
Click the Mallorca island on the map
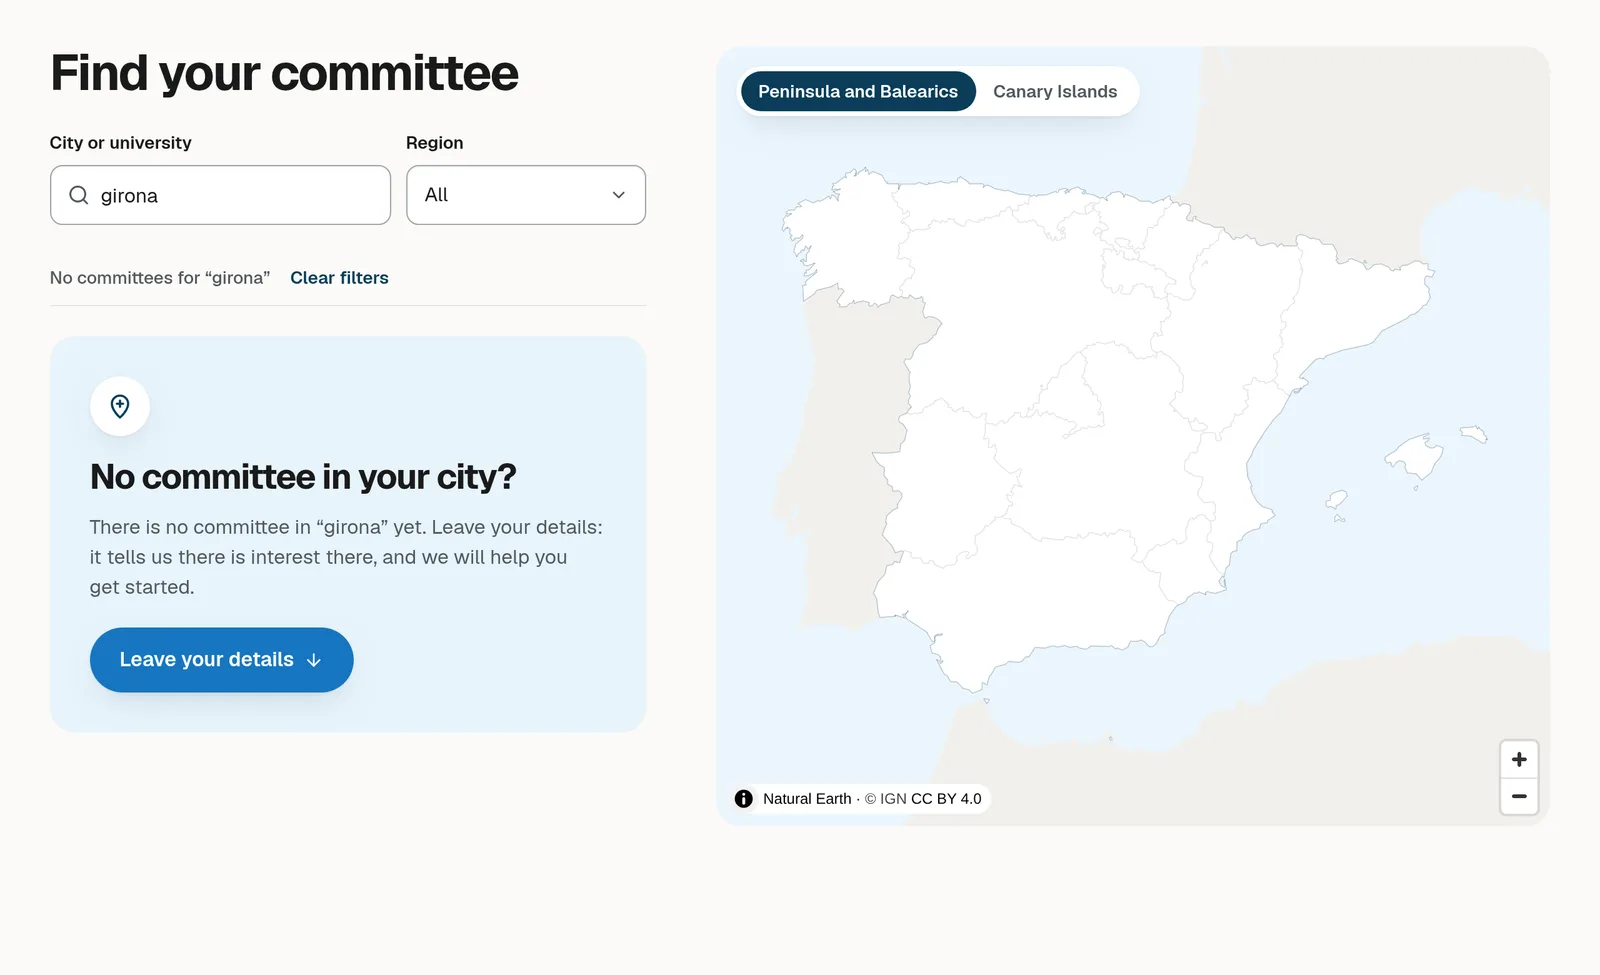(x=1417, y=456)
